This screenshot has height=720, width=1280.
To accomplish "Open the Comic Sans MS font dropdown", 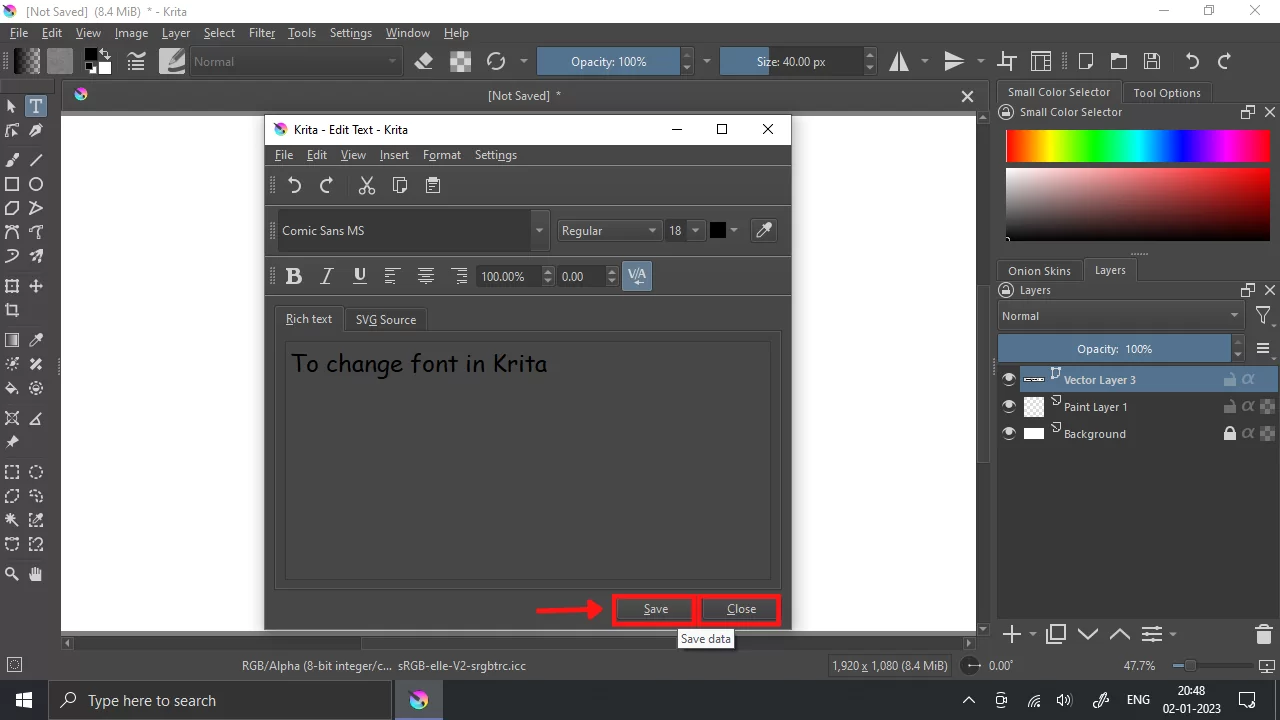I will [540, 230].
